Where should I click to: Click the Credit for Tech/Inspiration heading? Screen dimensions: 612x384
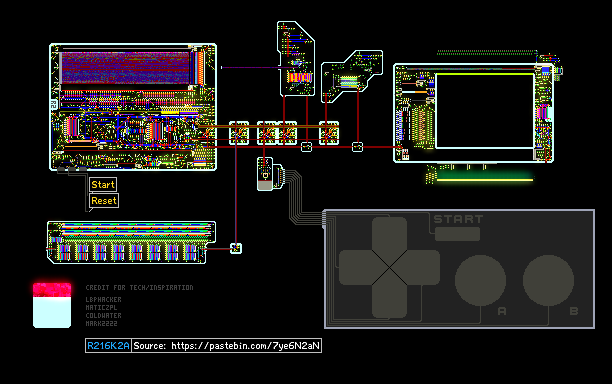coord(139,288)
